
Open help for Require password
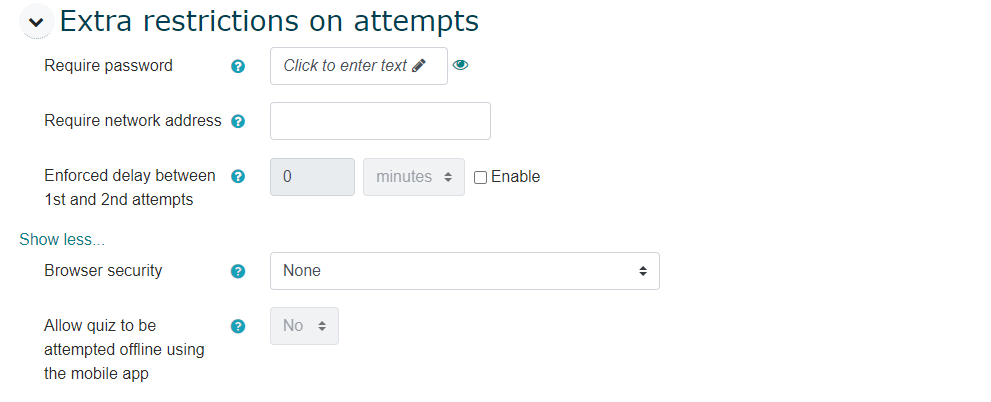(x=238, y=67)
